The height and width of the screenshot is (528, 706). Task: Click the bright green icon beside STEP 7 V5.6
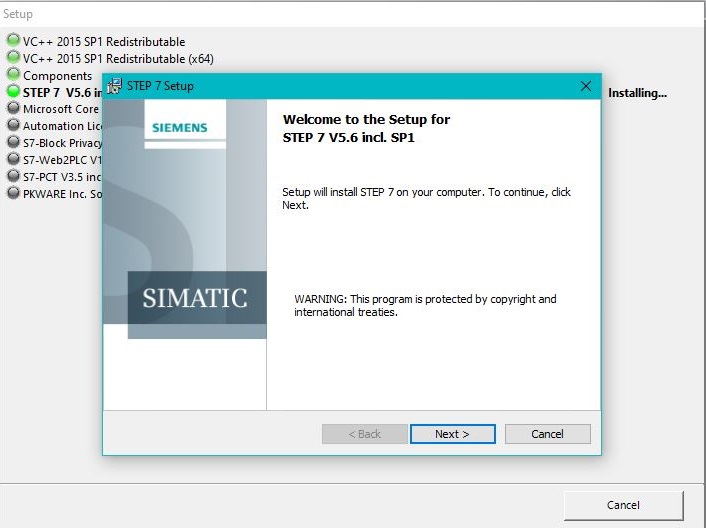(x=13, y=92)
